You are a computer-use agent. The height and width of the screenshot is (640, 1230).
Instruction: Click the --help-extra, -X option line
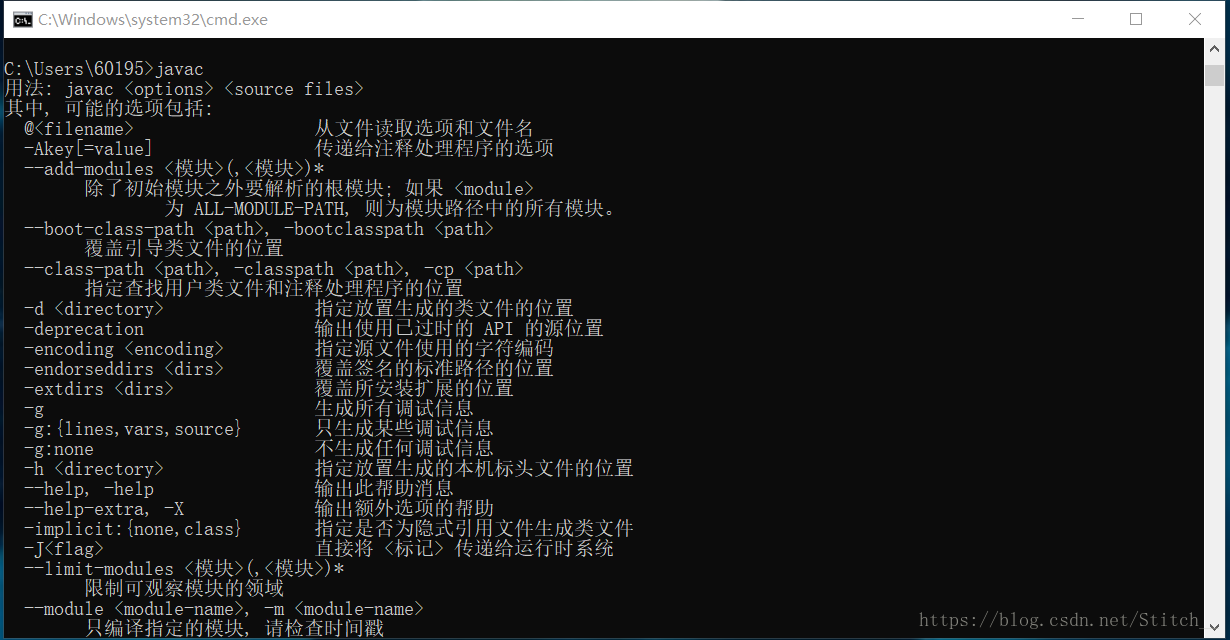259,509
